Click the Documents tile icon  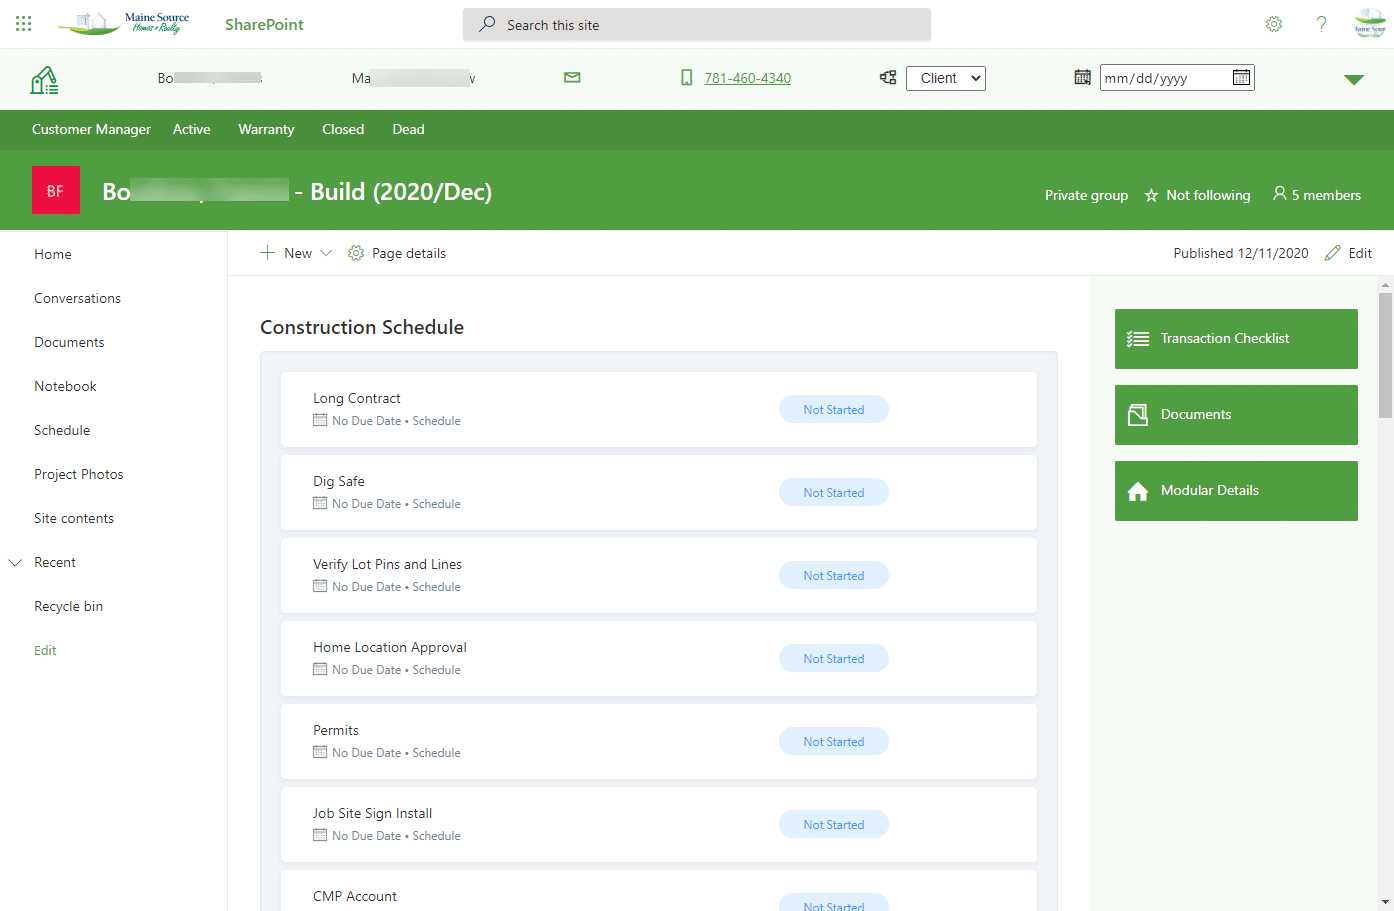point(1138,415)
